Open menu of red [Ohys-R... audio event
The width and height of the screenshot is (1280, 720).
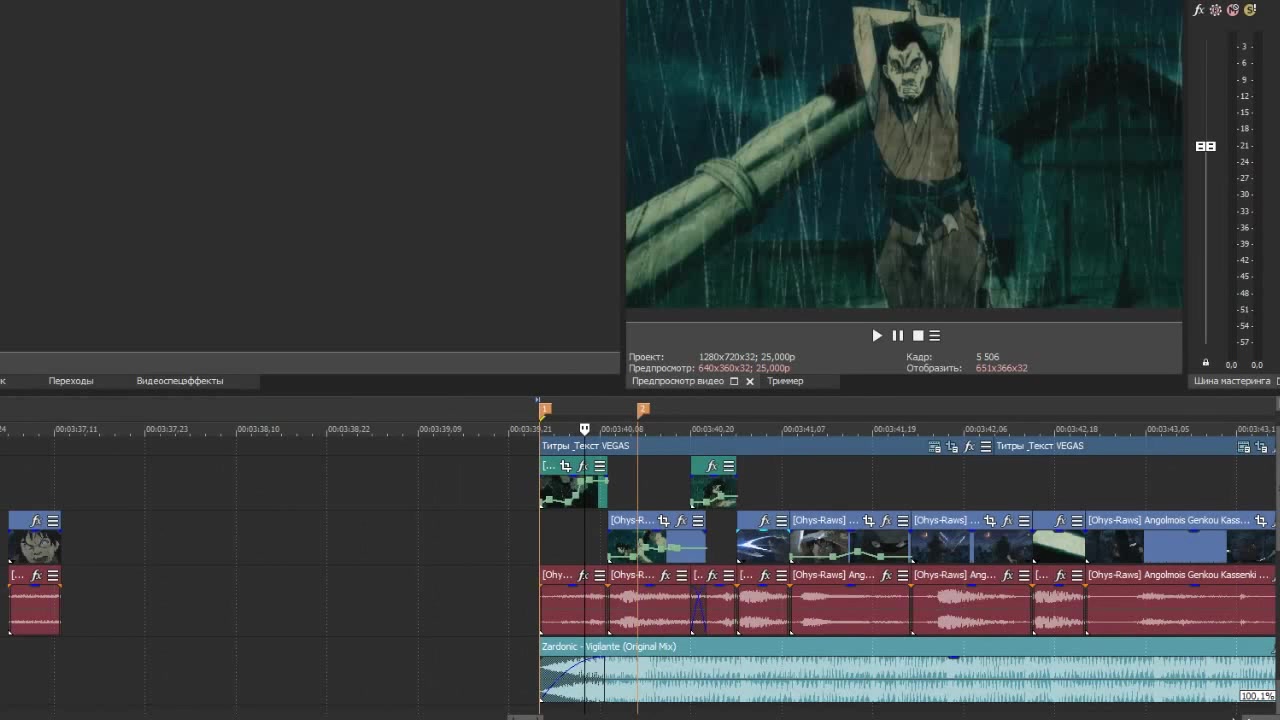pyautogui.click(x=682, y=576)
